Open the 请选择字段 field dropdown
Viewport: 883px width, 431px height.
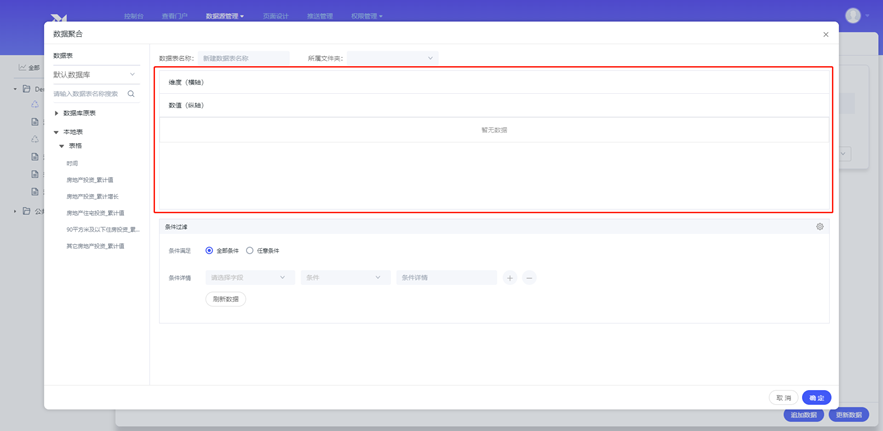pos(249,278)
